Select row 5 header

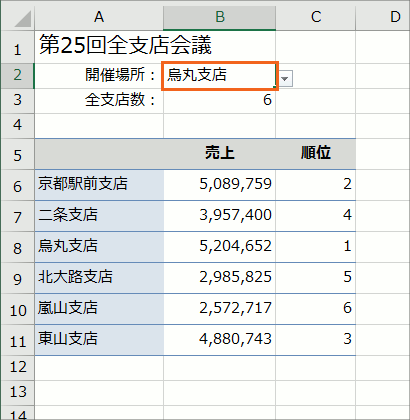point(18,154)
